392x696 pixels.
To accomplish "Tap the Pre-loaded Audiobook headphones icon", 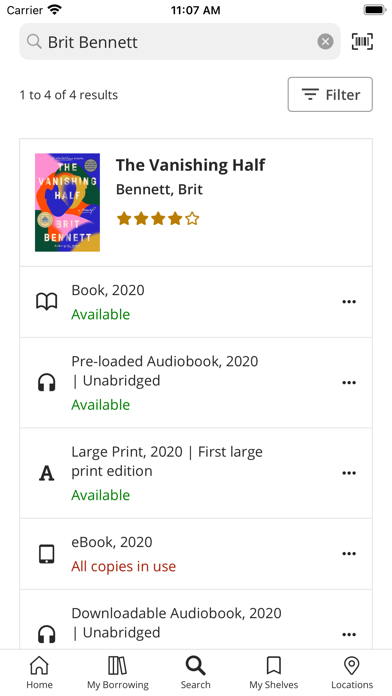I will pyautogui.click(x=47, y=383).
